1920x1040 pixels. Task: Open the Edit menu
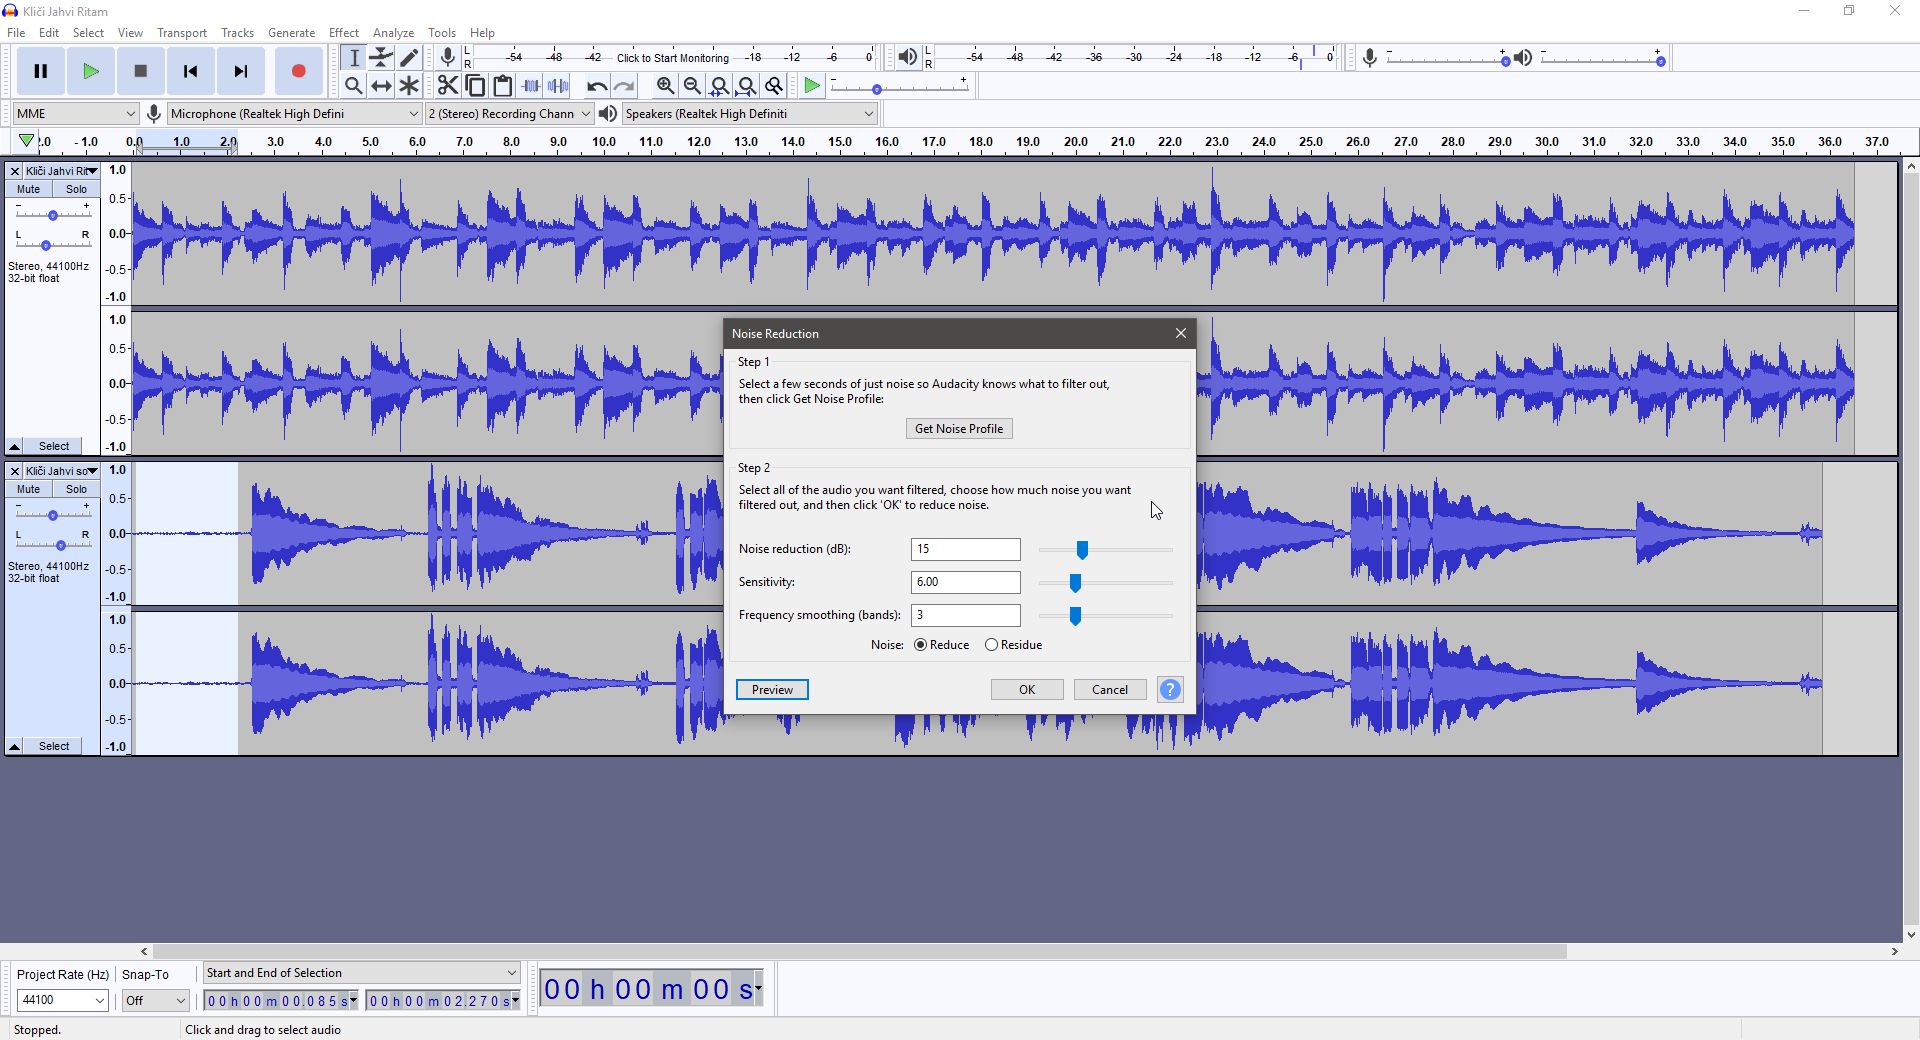[48, 32]
